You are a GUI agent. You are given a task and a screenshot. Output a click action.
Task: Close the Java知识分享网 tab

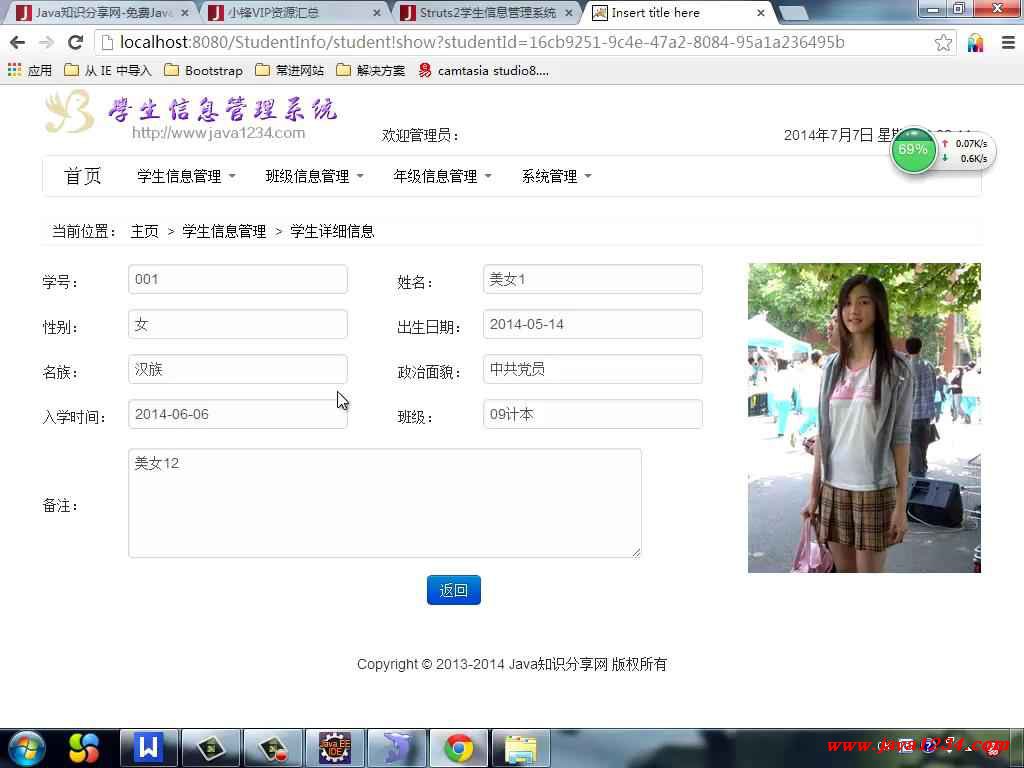coord(185,12)
